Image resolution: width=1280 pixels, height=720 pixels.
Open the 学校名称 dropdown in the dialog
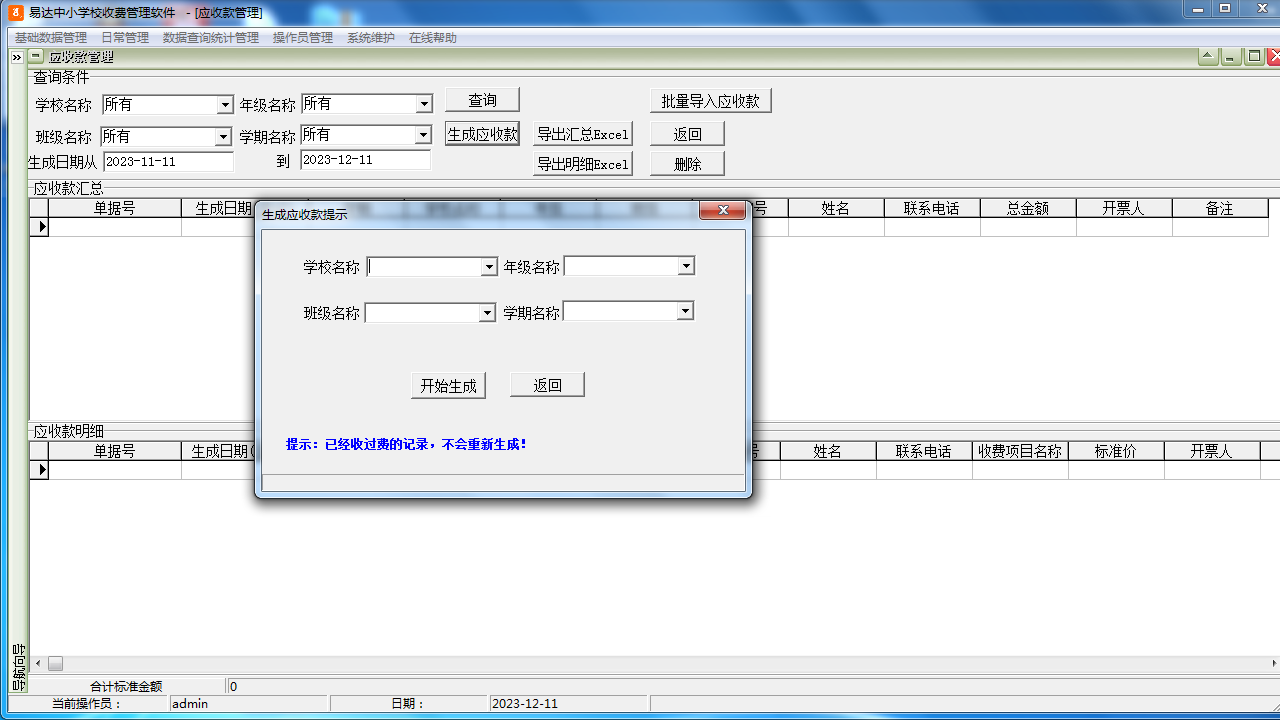[x=489, y=267]
